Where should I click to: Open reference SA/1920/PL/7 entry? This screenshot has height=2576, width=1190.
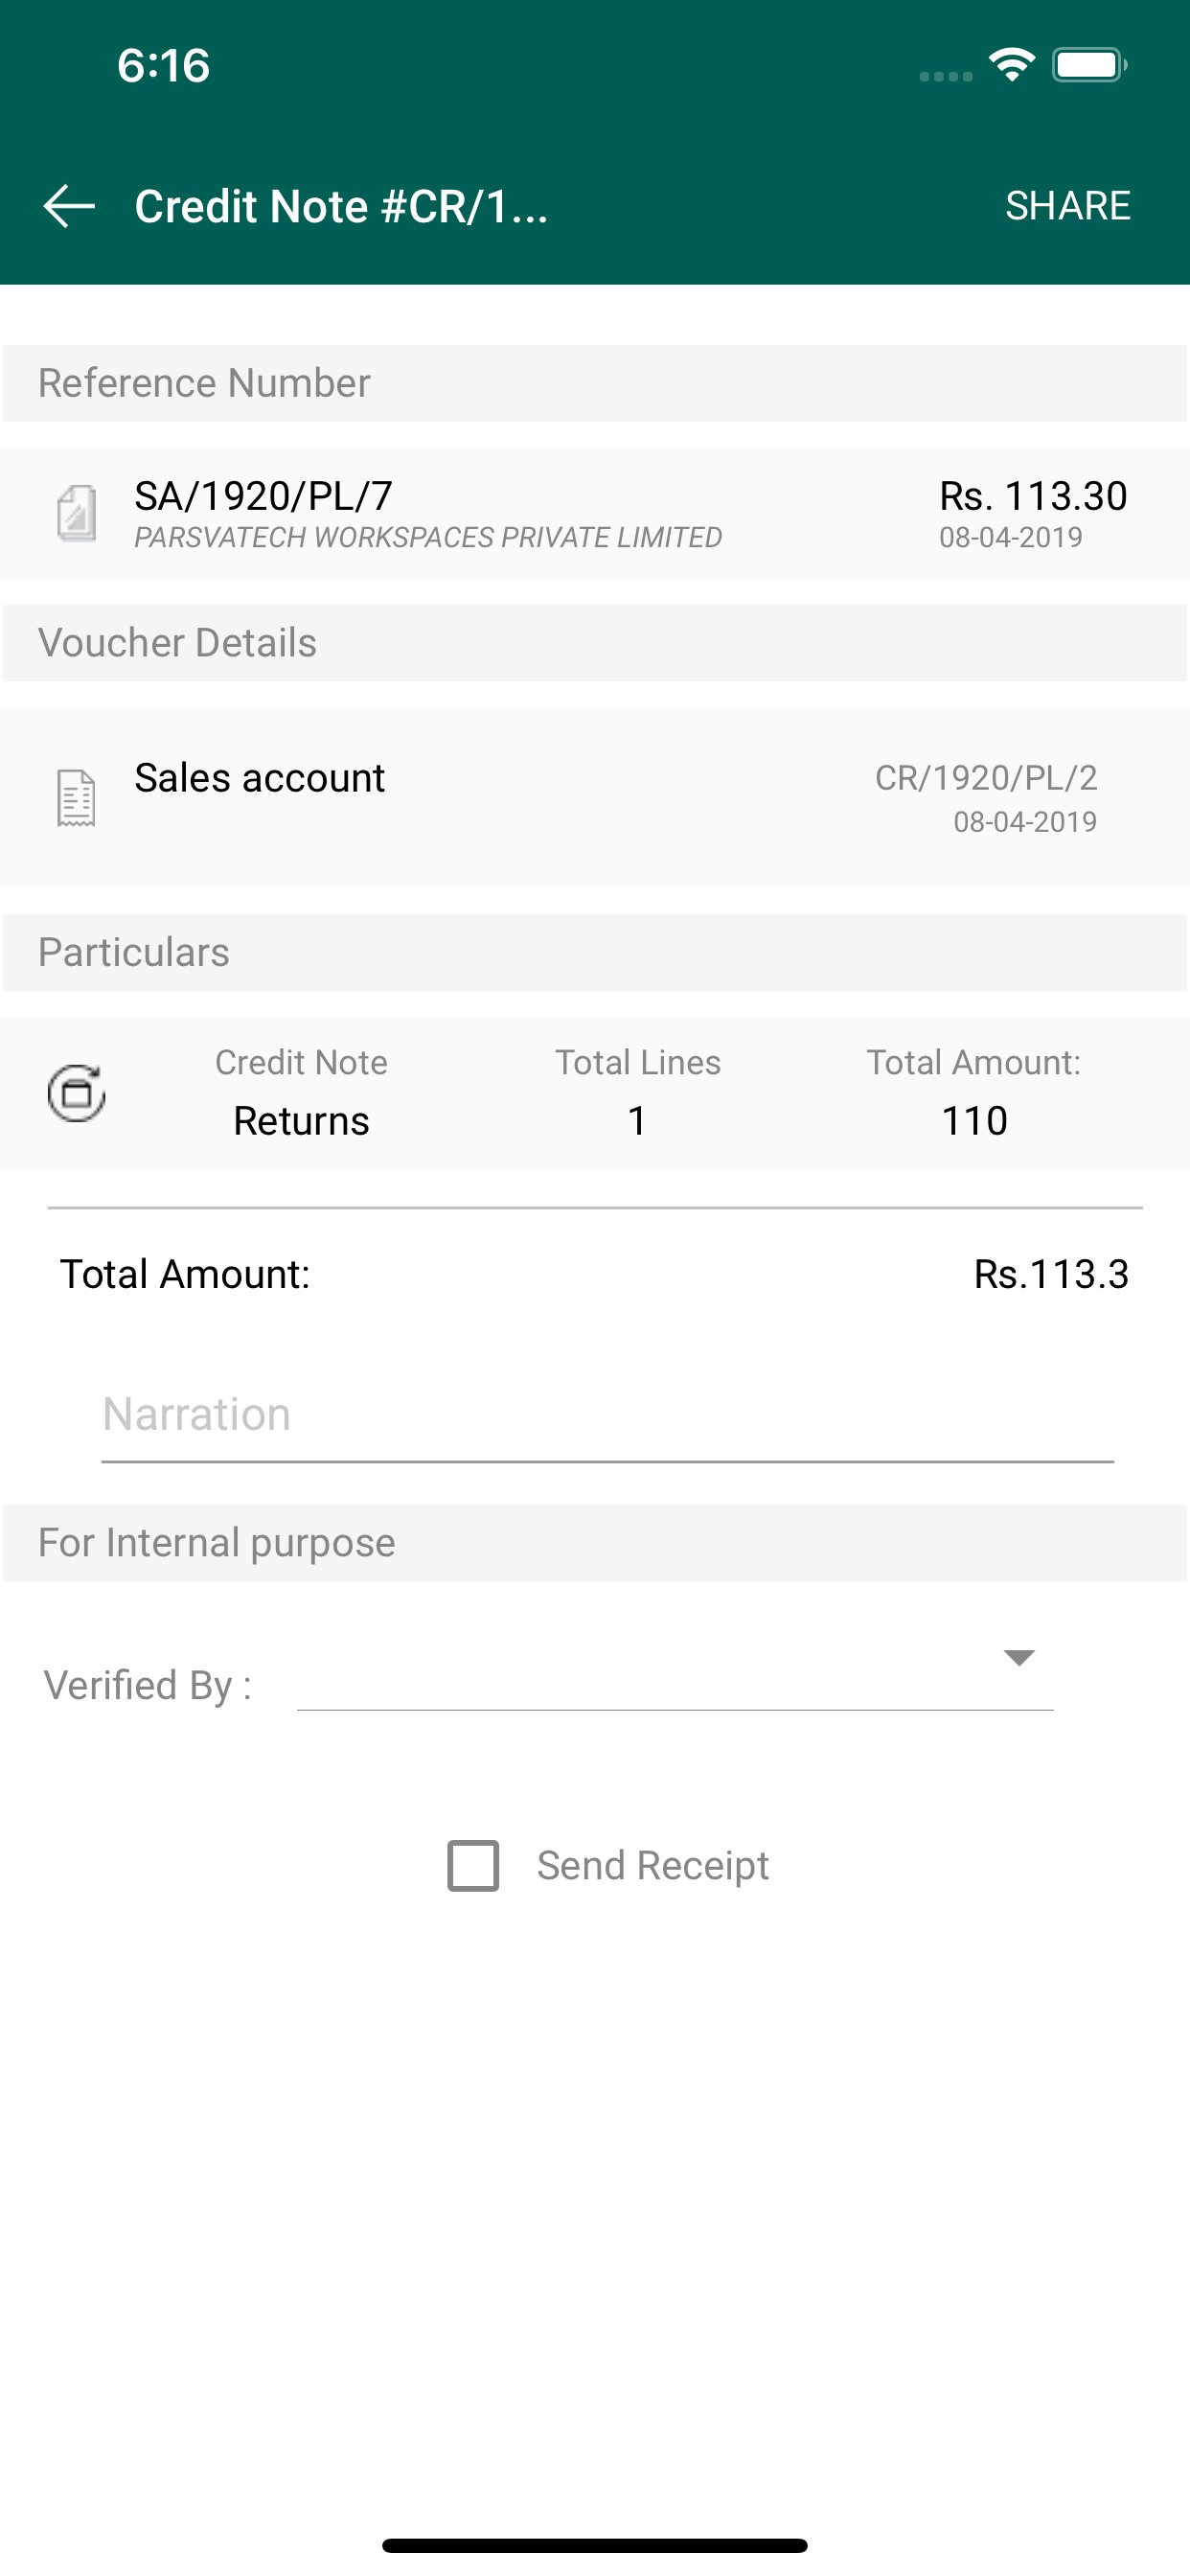595,513
